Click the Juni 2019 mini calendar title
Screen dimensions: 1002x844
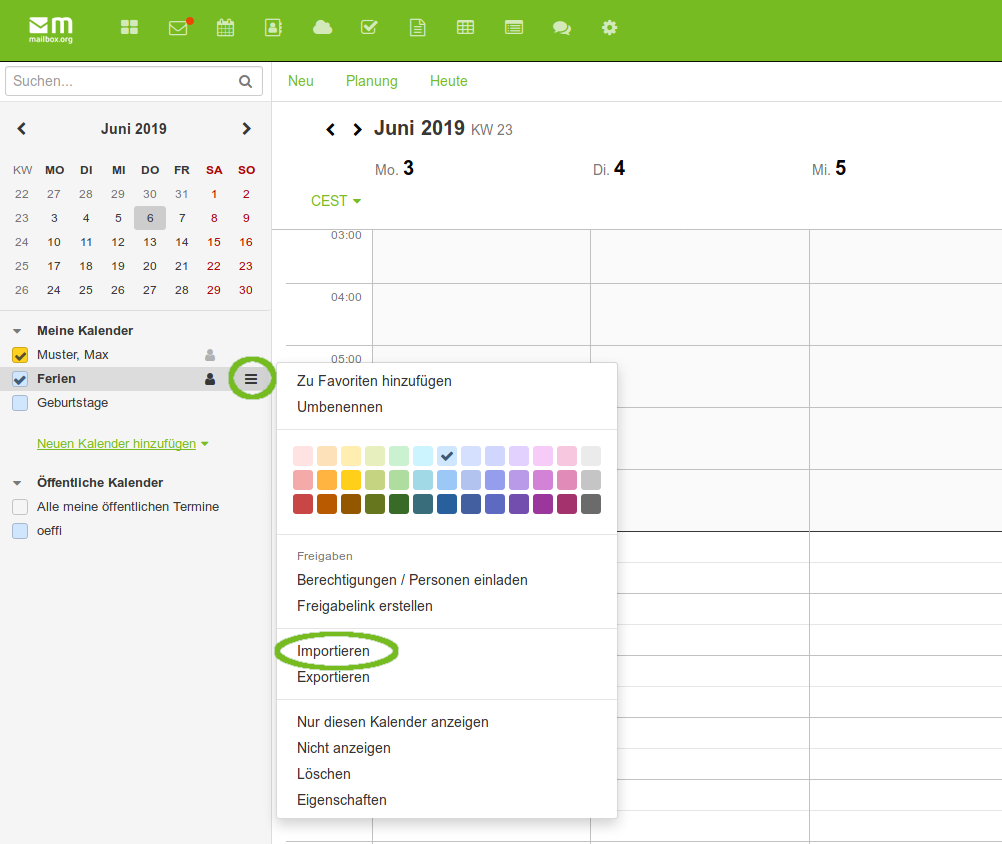pos(134,129)
